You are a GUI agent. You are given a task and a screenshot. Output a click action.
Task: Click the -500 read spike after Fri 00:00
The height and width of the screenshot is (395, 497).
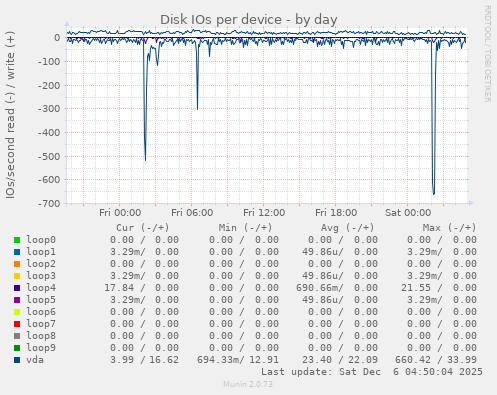pyautogui.click(x=145, y=160)
